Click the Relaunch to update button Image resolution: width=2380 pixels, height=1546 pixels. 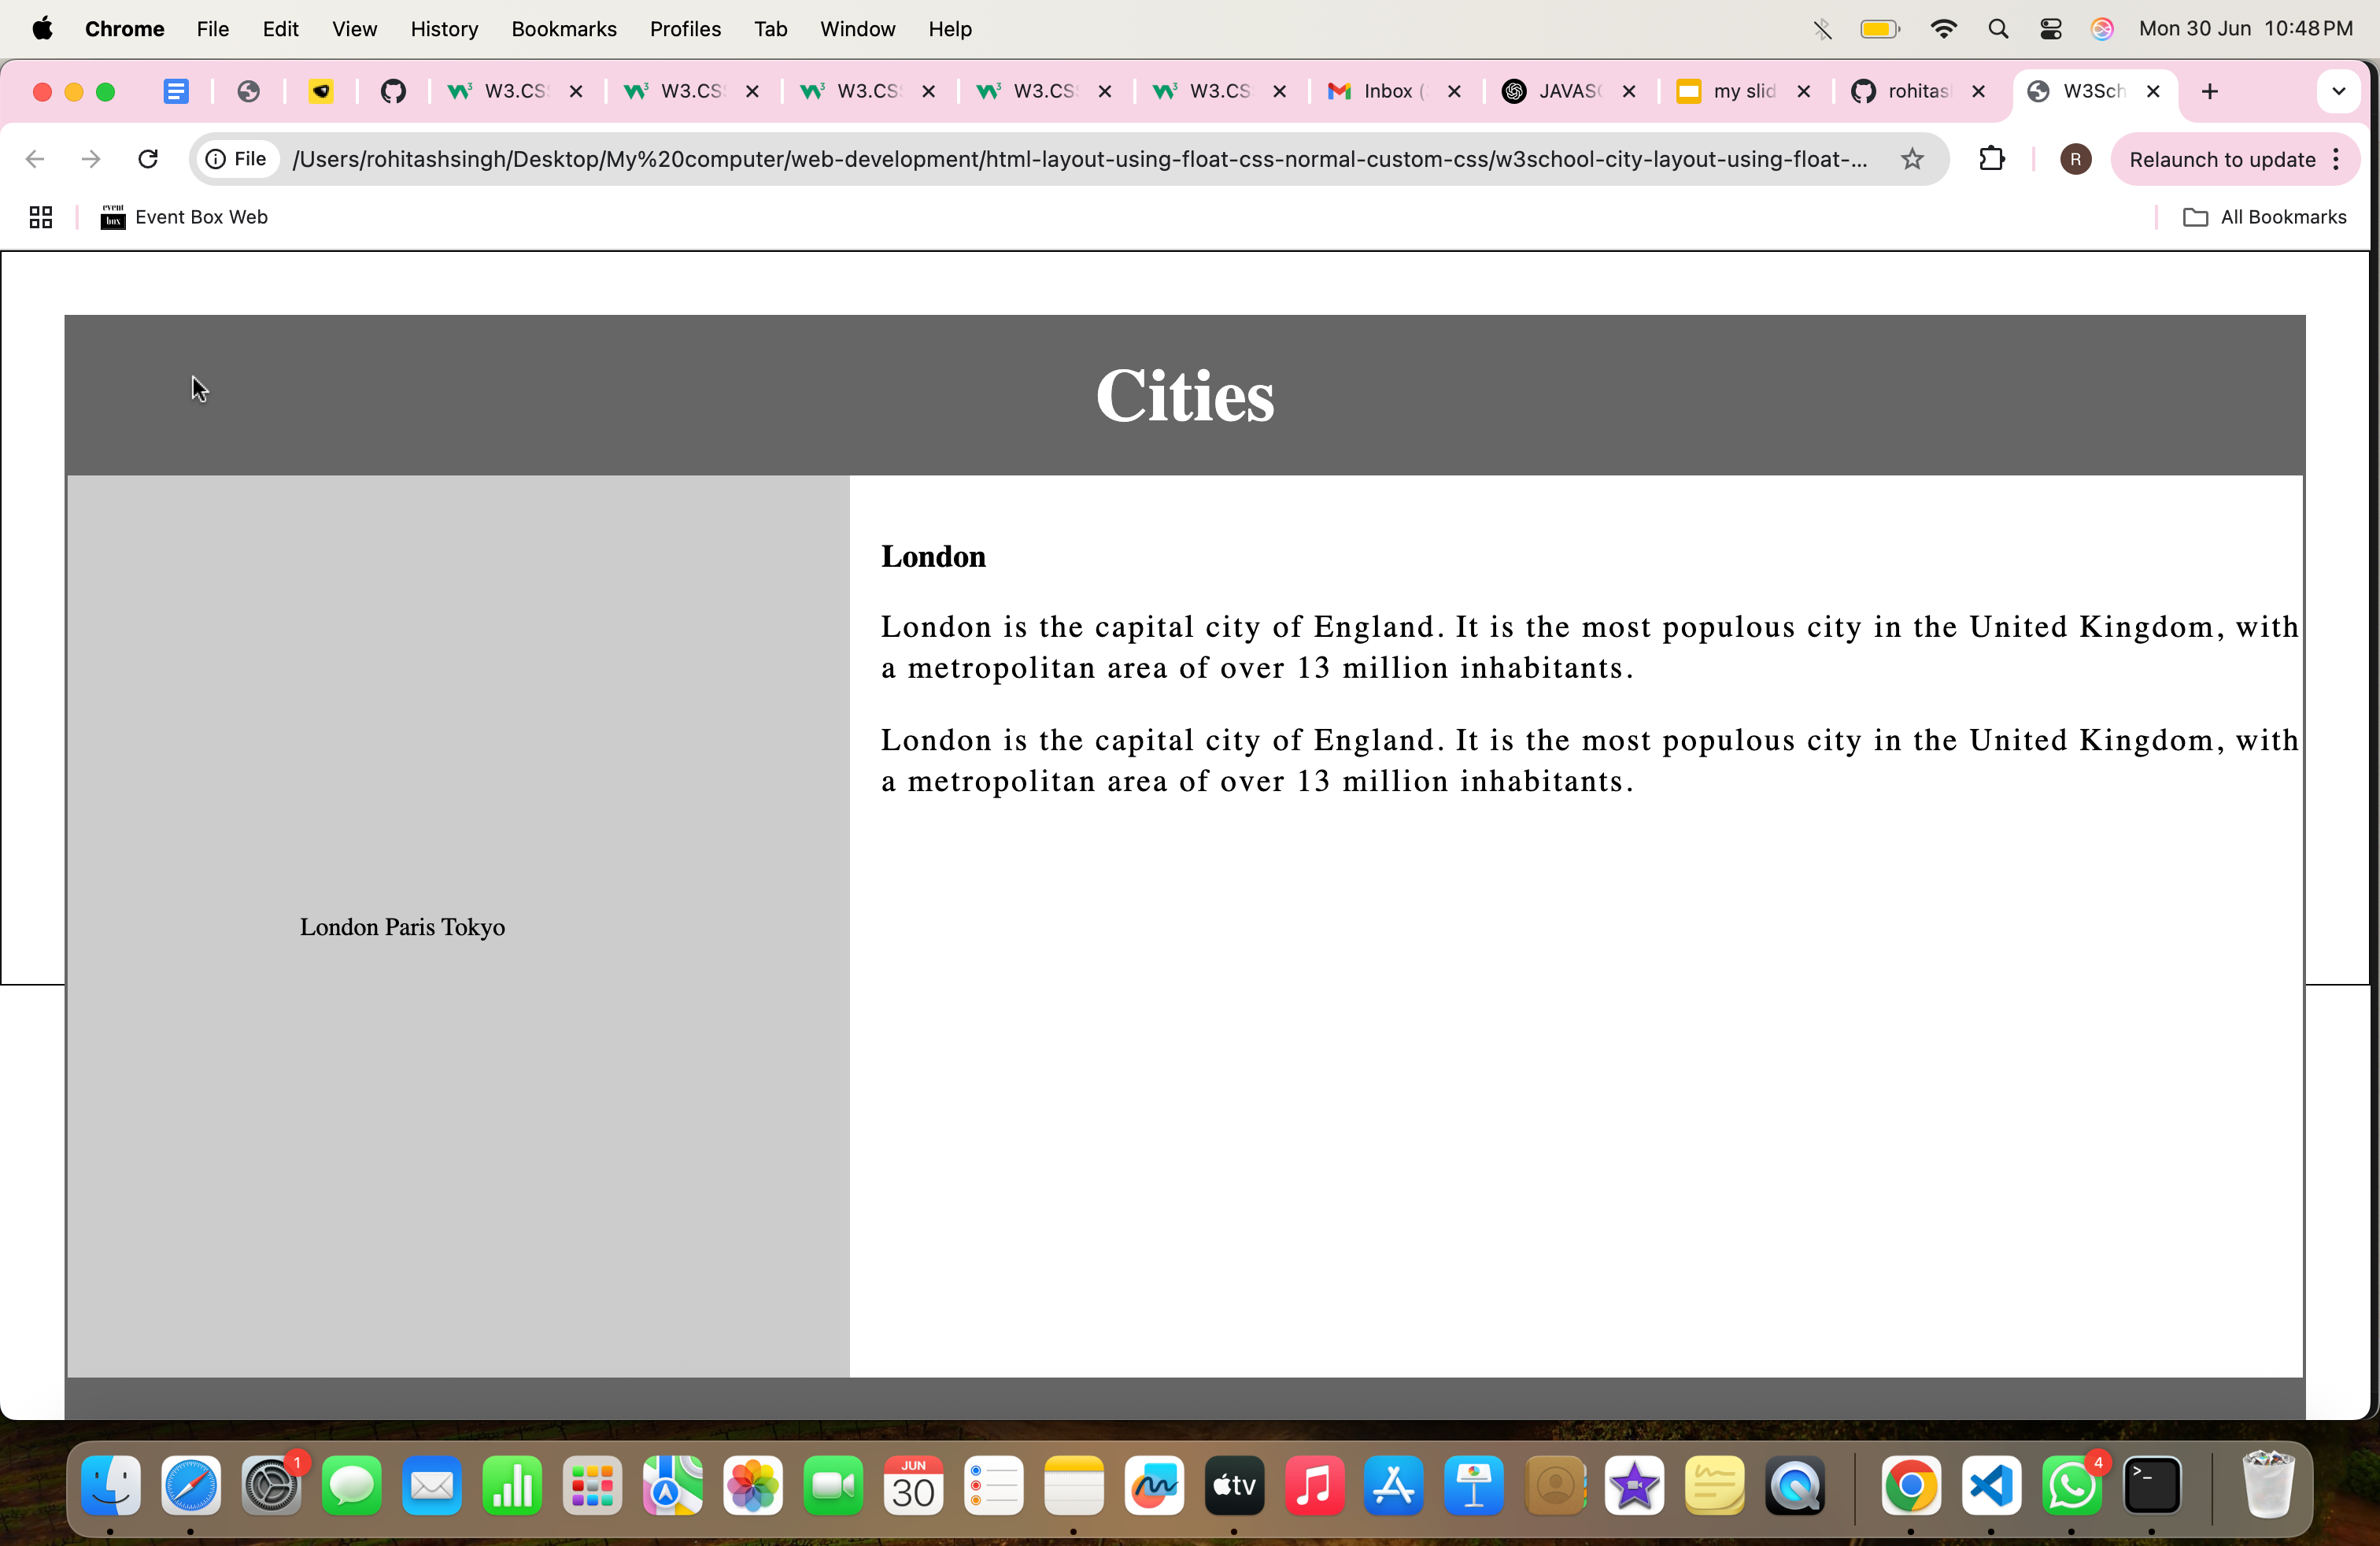coord(2221,159)
